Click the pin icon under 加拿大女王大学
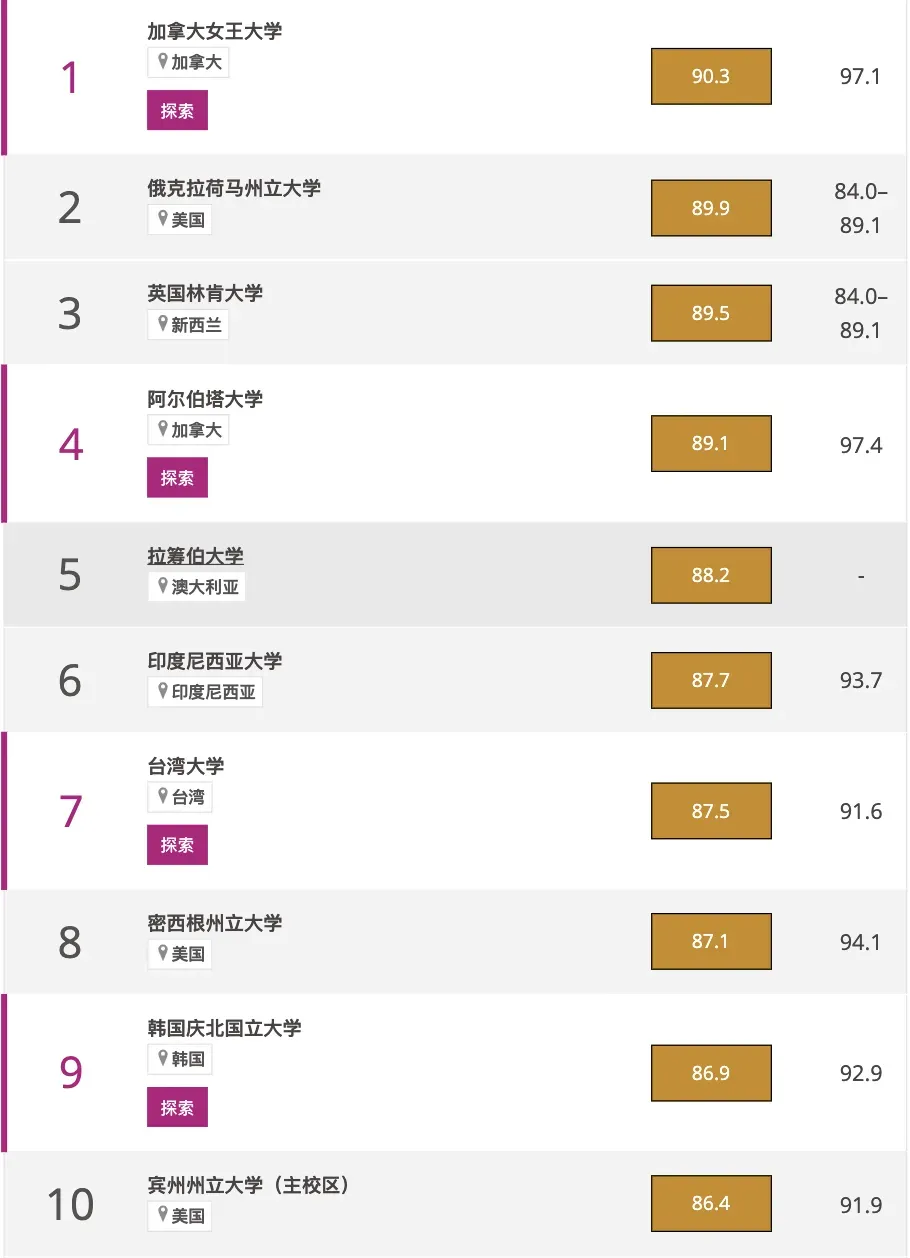The height and width of the screenshot is (1258, 910). pyautogui.click(x=163, y=62)
